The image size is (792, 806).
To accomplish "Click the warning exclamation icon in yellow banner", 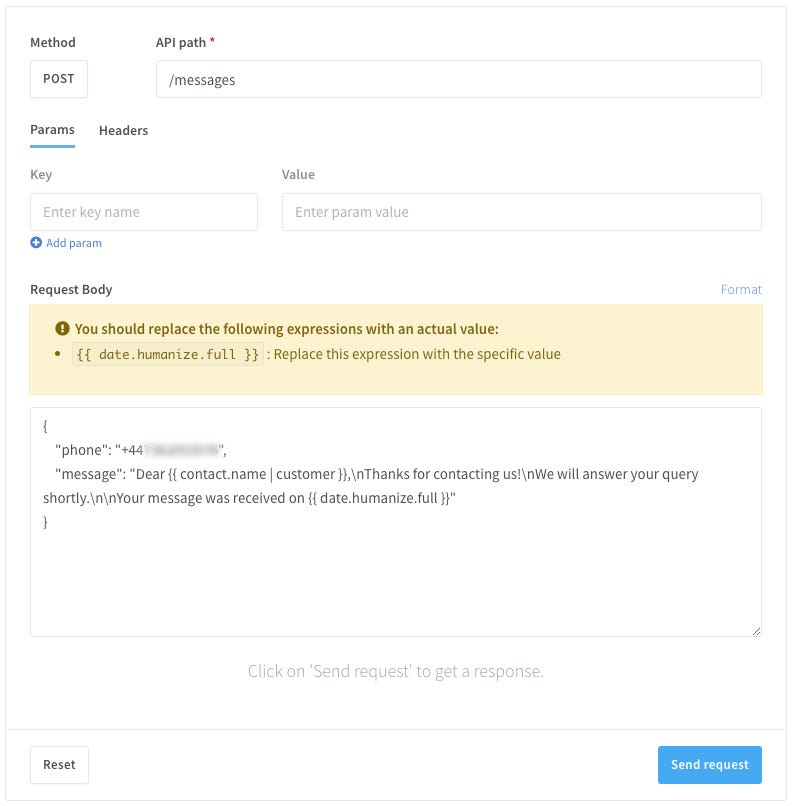I will pyautogui.click(x=63, y=328).
